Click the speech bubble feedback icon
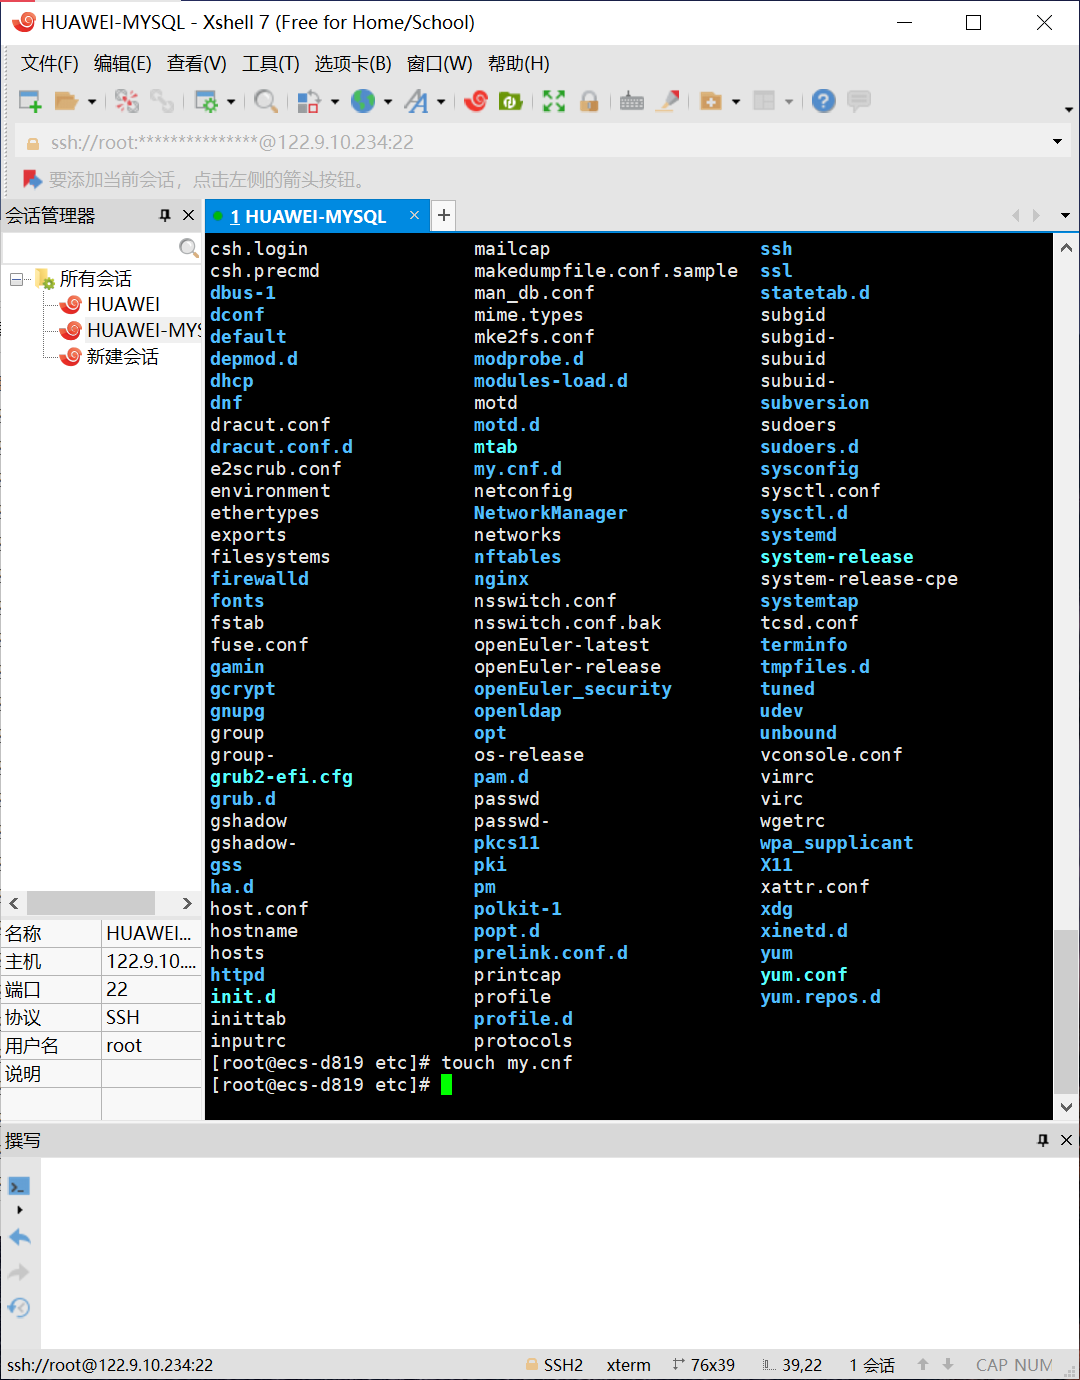1080x1380 pixels. pyautogui.click(x=859, y=101)
